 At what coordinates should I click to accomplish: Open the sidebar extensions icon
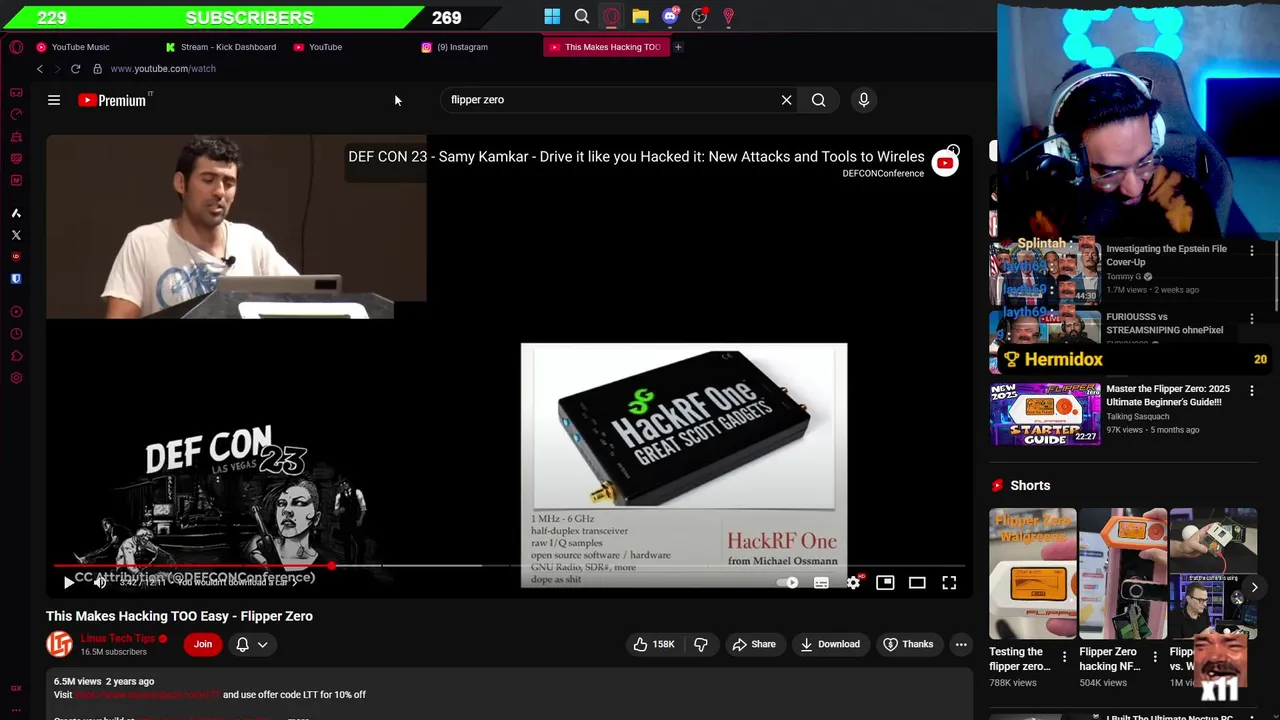pos(16,356)
